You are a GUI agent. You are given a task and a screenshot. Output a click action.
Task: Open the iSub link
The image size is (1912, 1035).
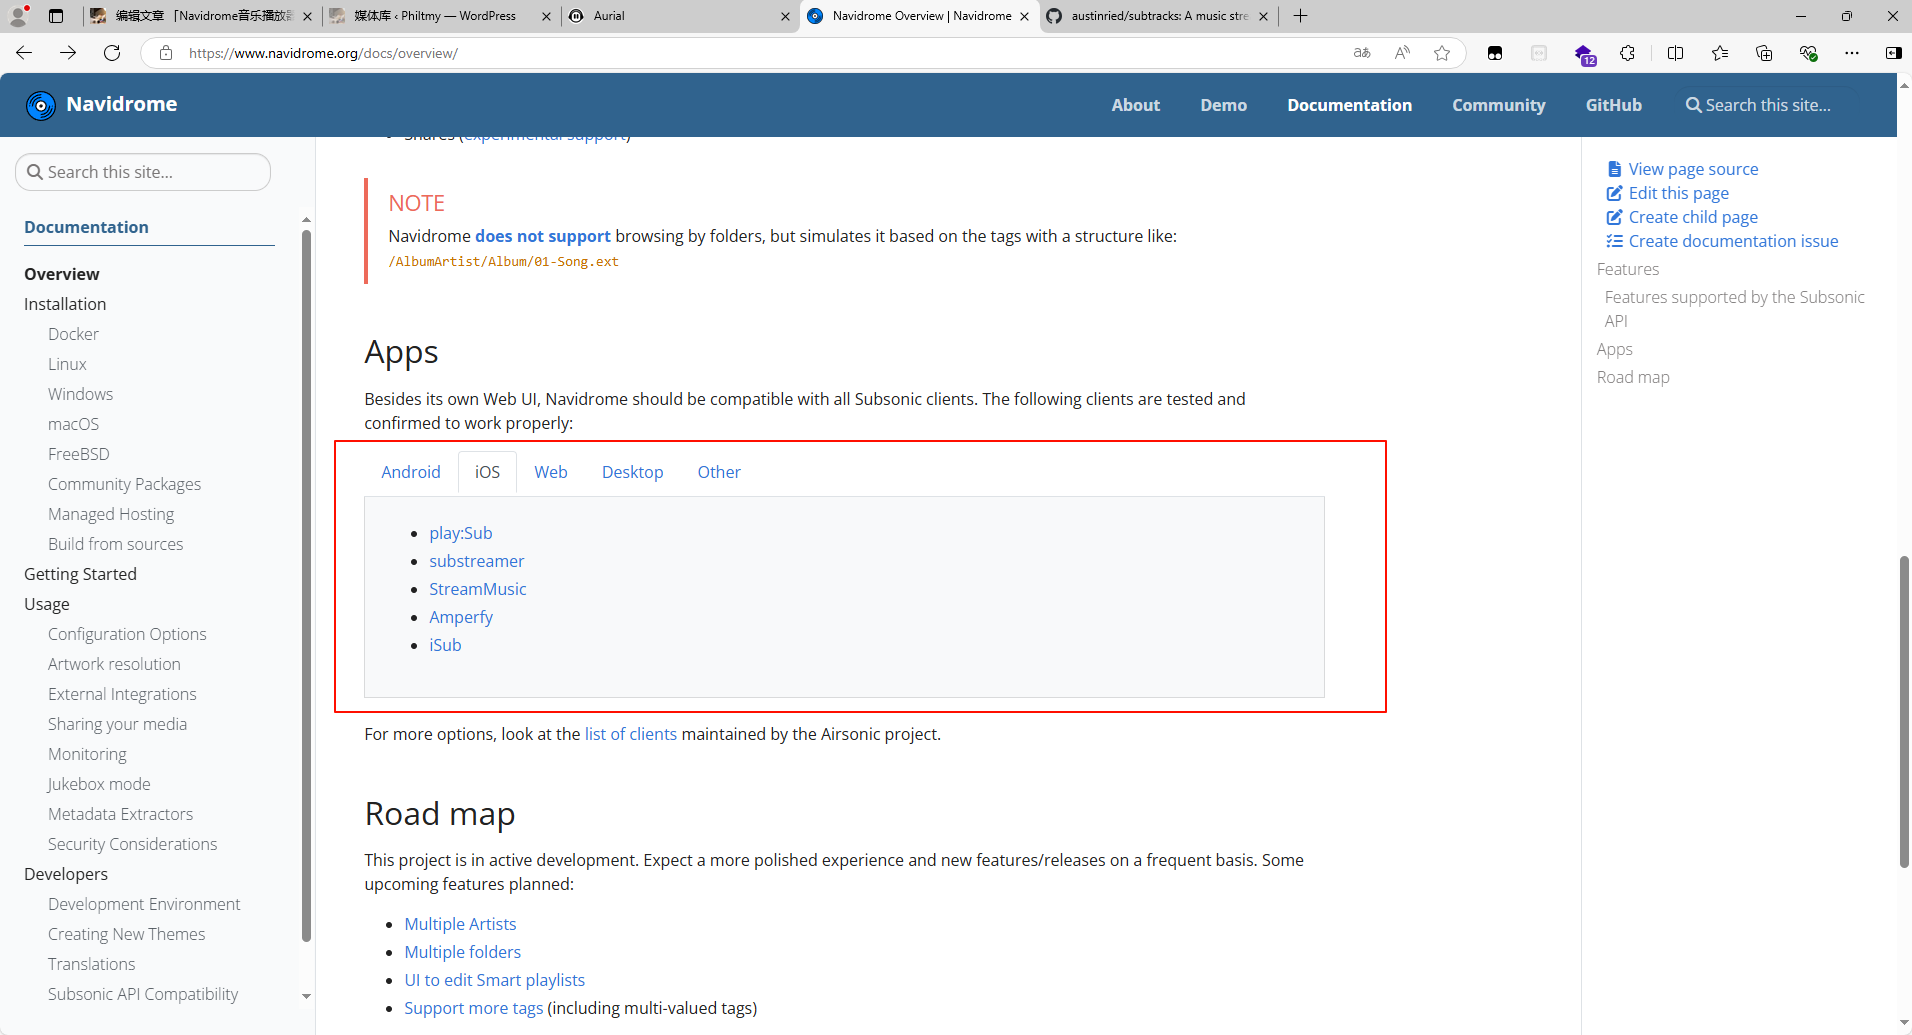(445, 645)
